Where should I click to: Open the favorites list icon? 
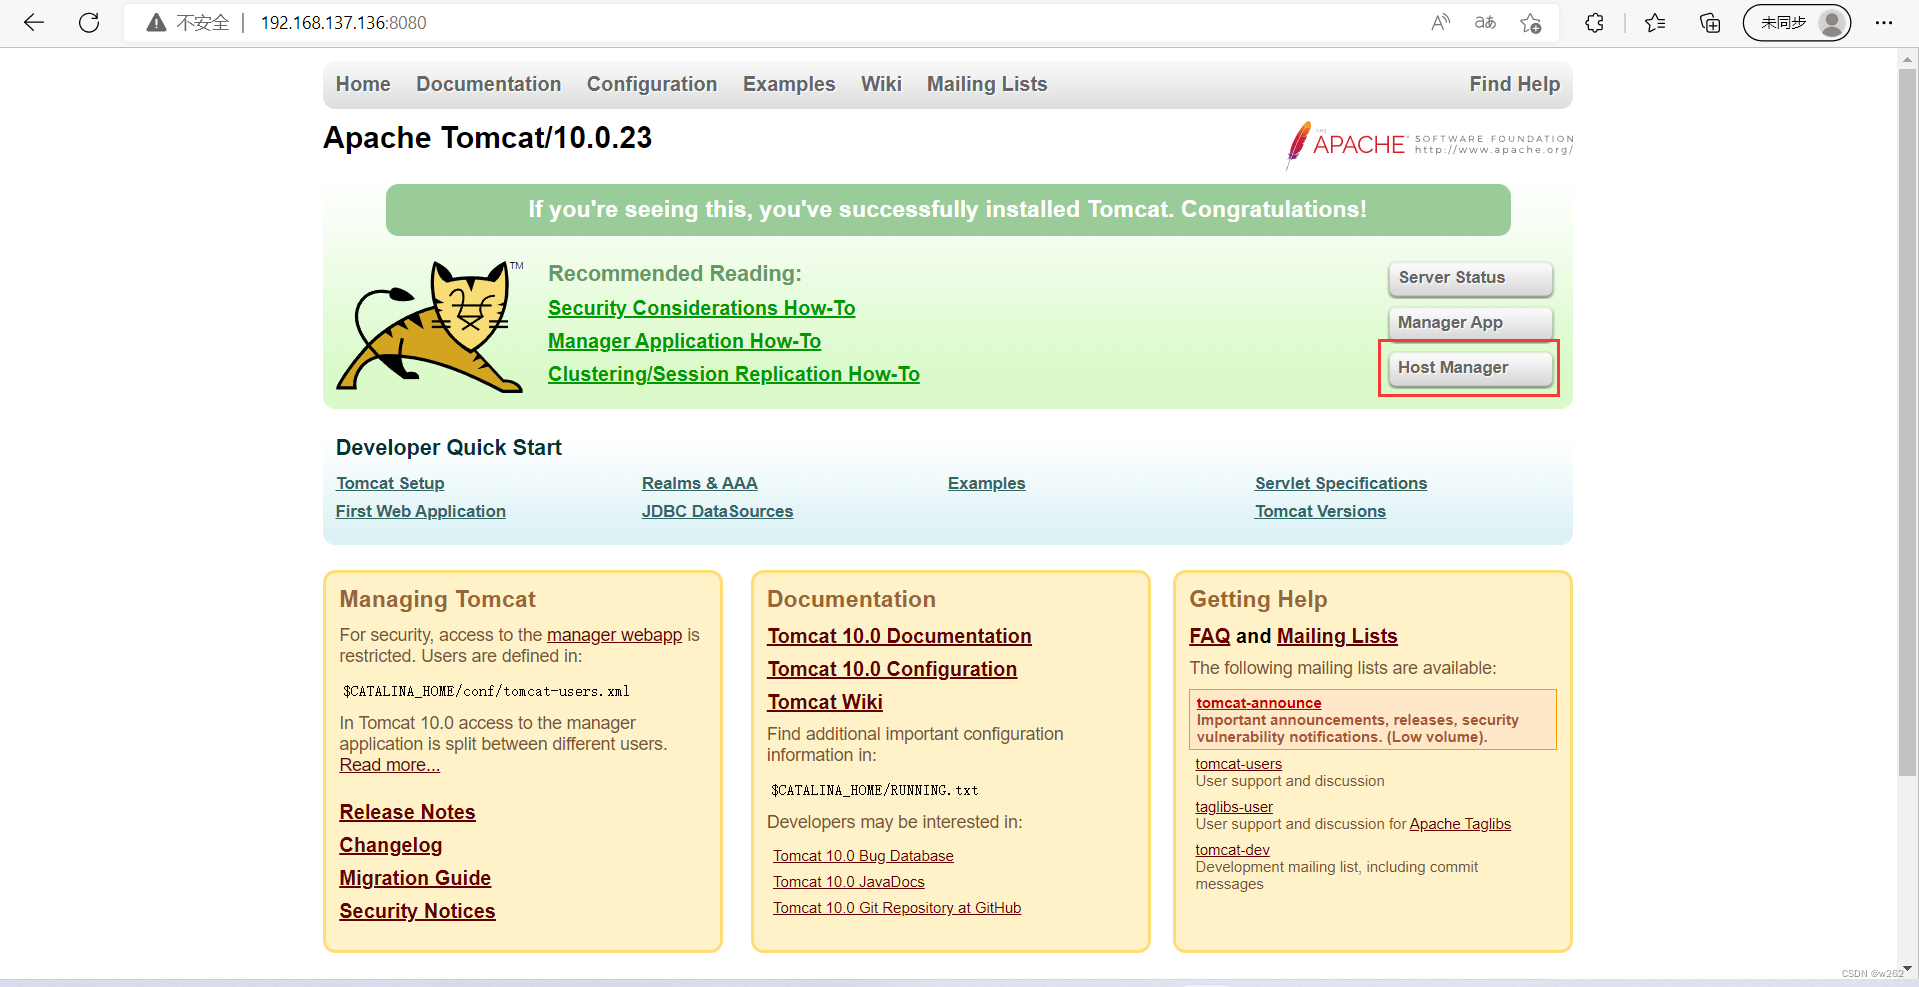1655,22
